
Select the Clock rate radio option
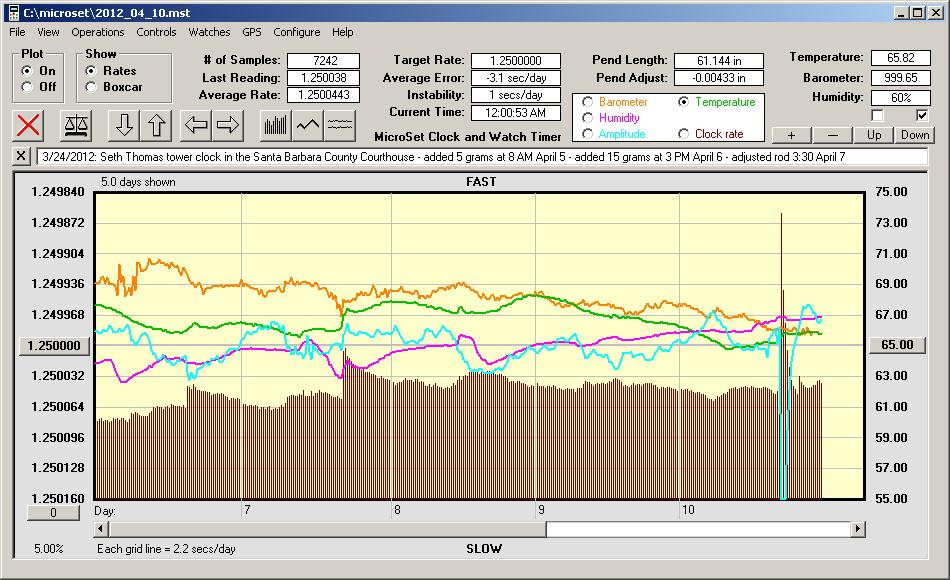(x=683, y=133)
